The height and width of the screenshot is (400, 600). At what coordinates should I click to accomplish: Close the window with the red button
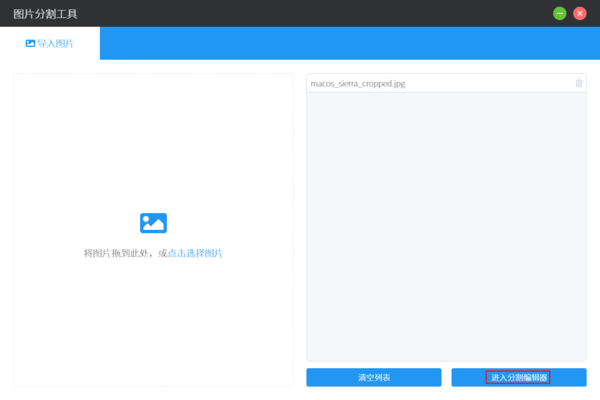click(x=580, y=13)
